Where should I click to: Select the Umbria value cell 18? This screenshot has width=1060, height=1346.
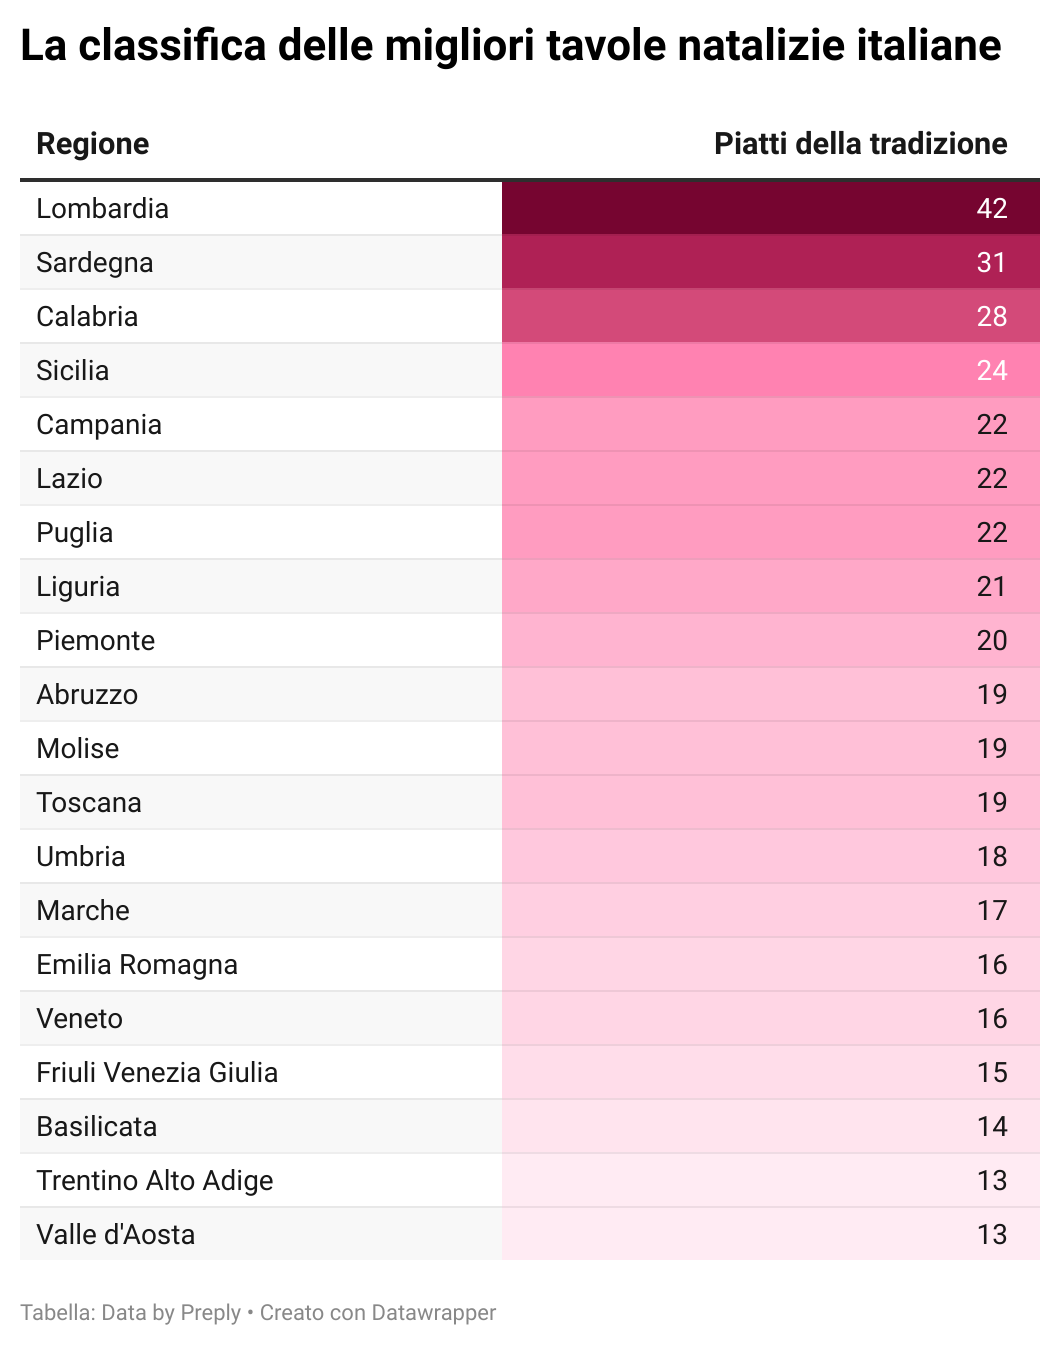tap(771, 856)
